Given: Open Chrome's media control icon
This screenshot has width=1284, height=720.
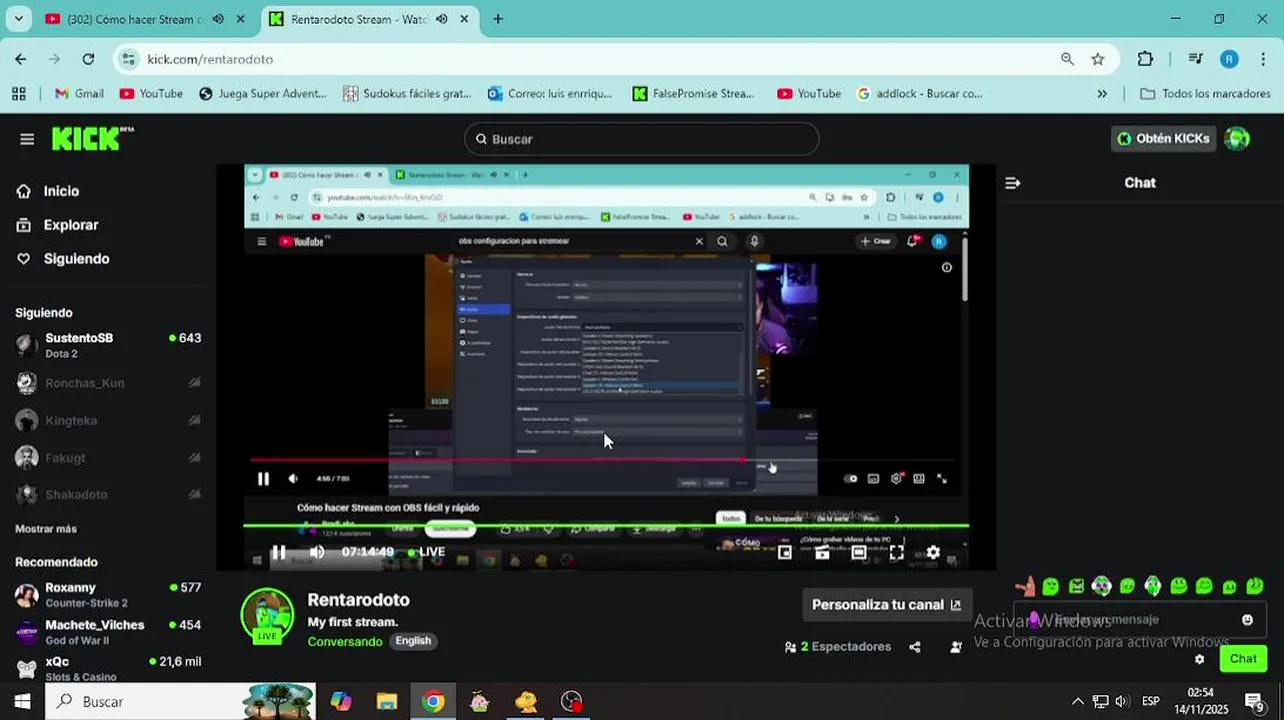Looking at the screenshot, I should [x=1195, y=59].
